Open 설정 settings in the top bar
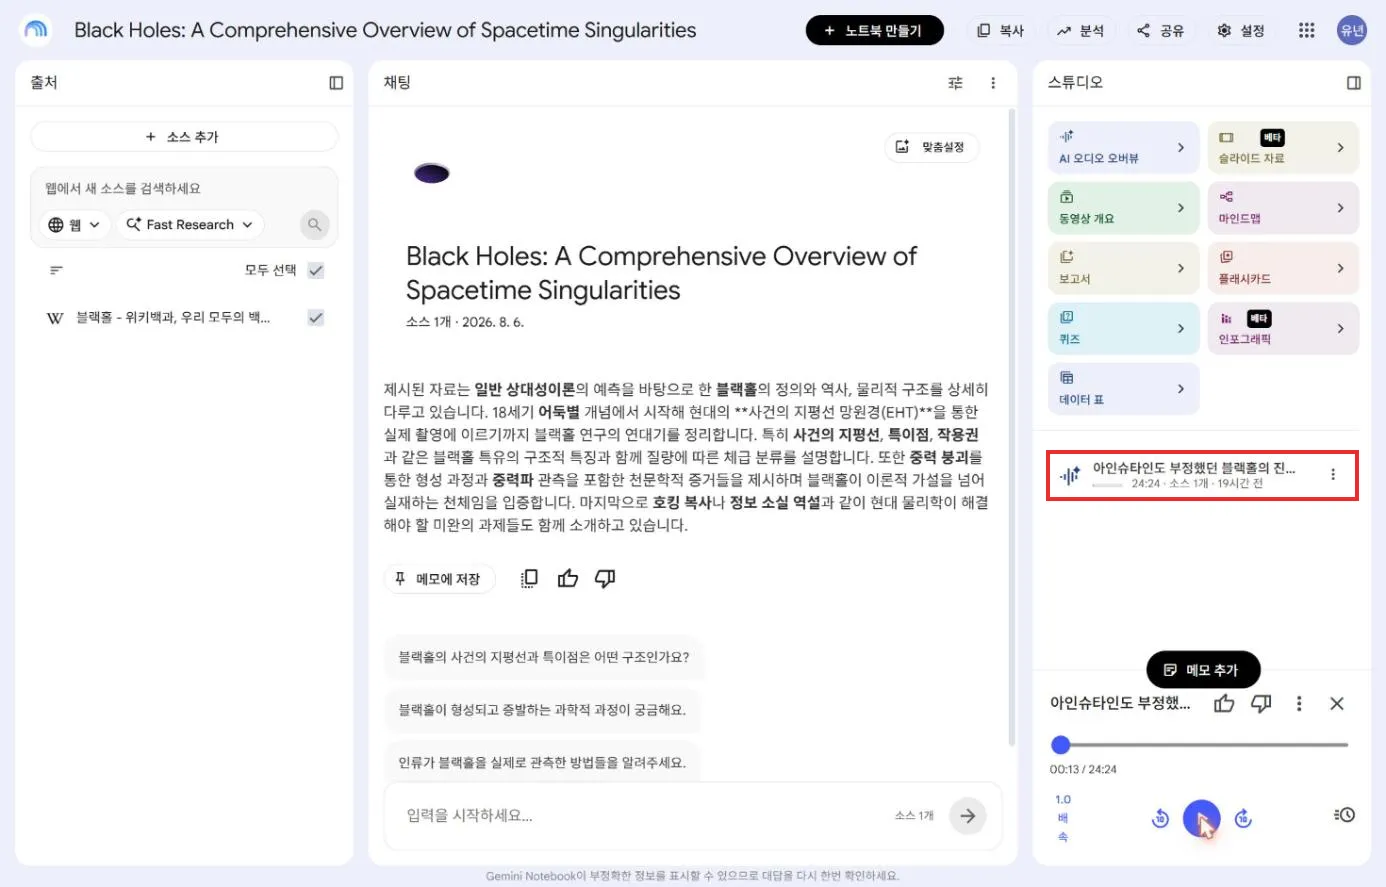This screenshot has width=1386, height=887. coord(1241,31)
